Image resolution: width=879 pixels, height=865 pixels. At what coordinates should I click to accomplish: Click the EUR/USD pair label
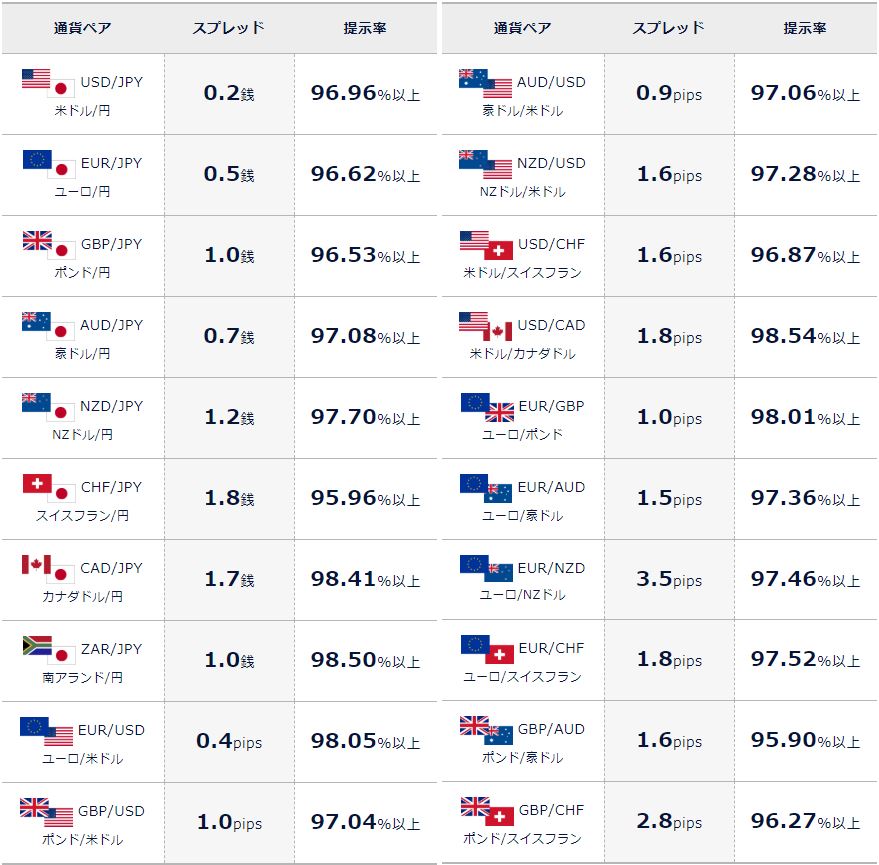pyautogui.click(x=111, y=730)
